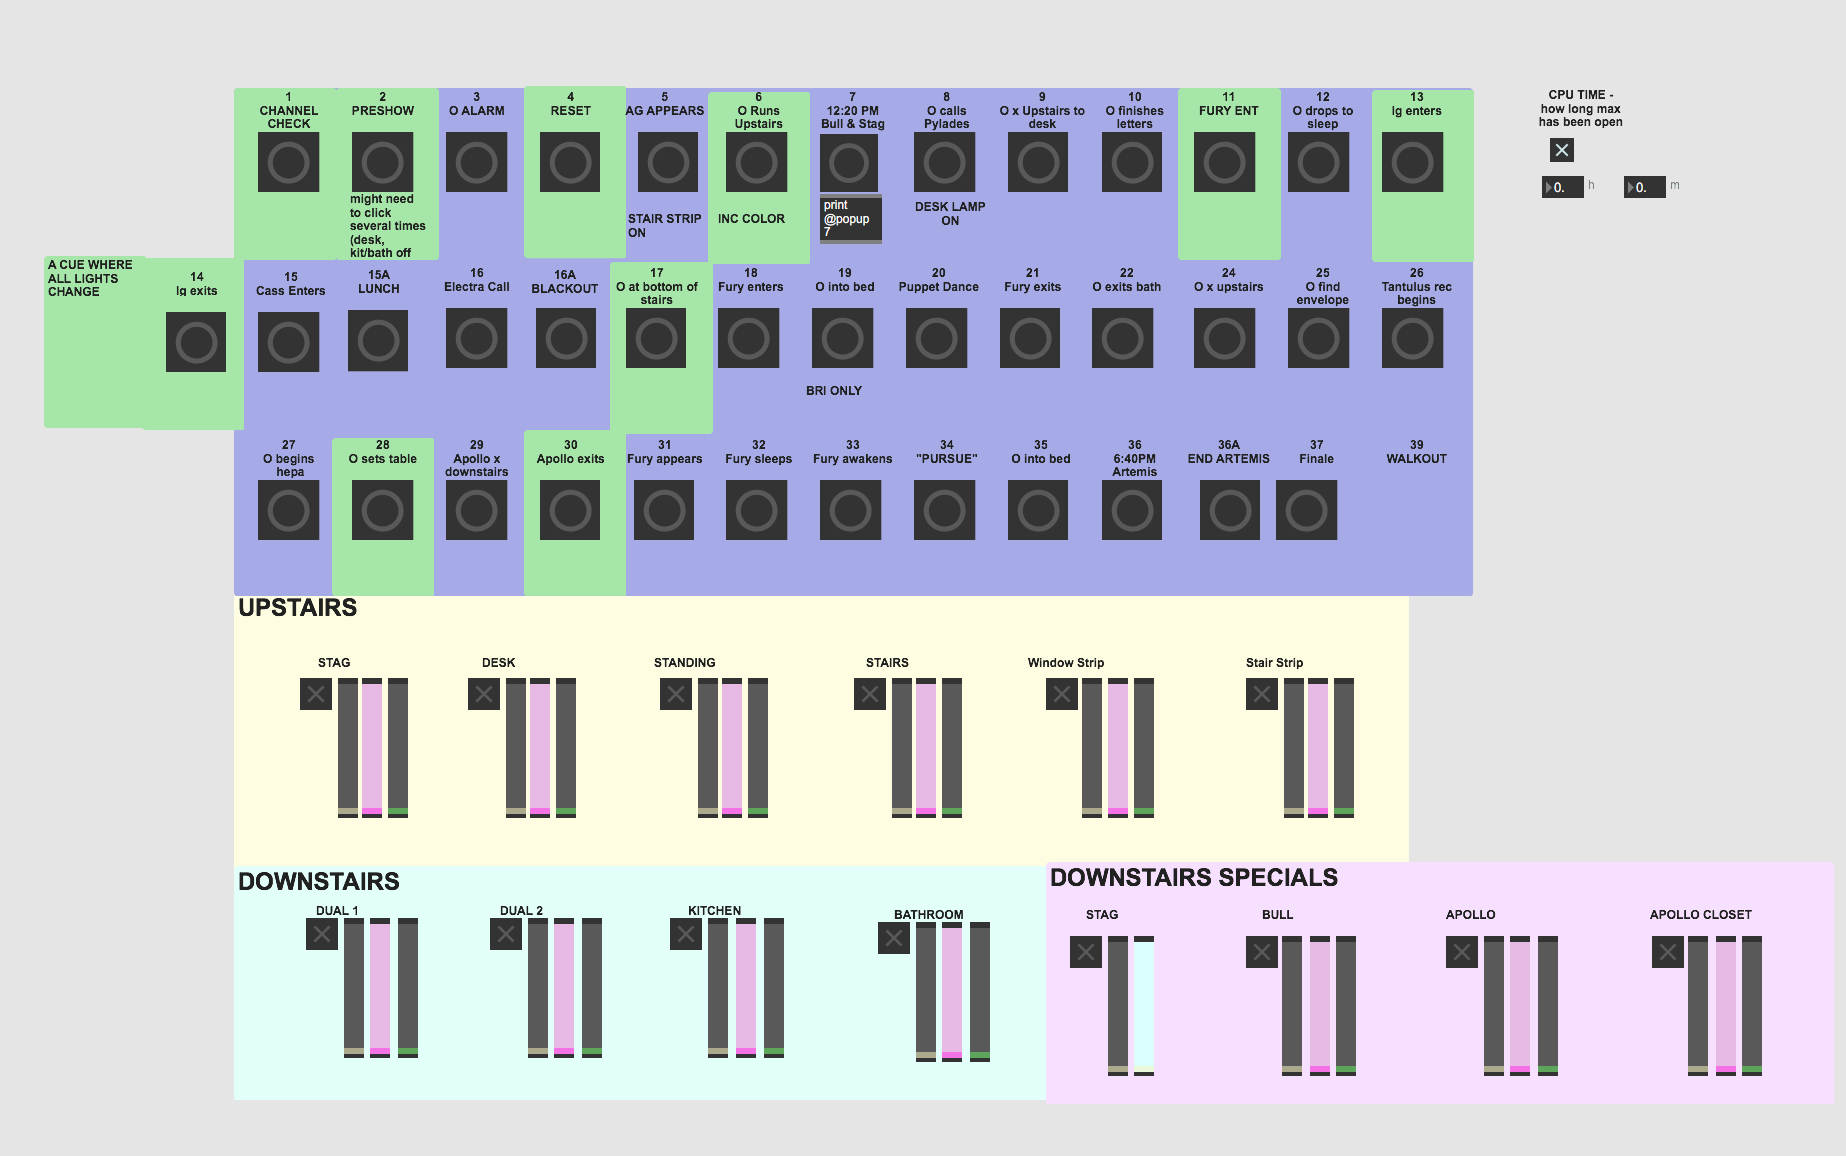The image size is (1846, 1156).
Task: Trigger cue 13 Ig enters button
Action: (x=1412, y=162)
